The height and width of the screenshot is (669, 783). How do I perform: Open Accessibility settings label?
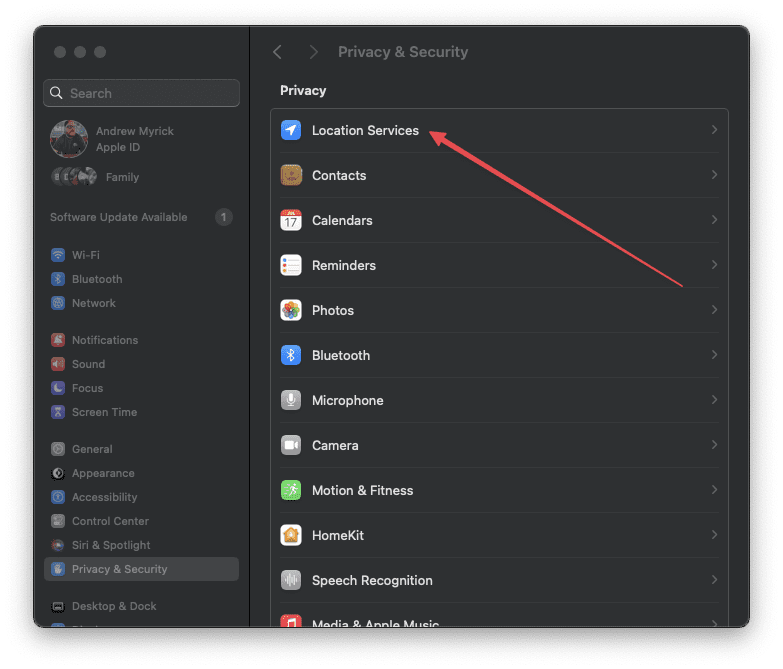tap(104, 497)
